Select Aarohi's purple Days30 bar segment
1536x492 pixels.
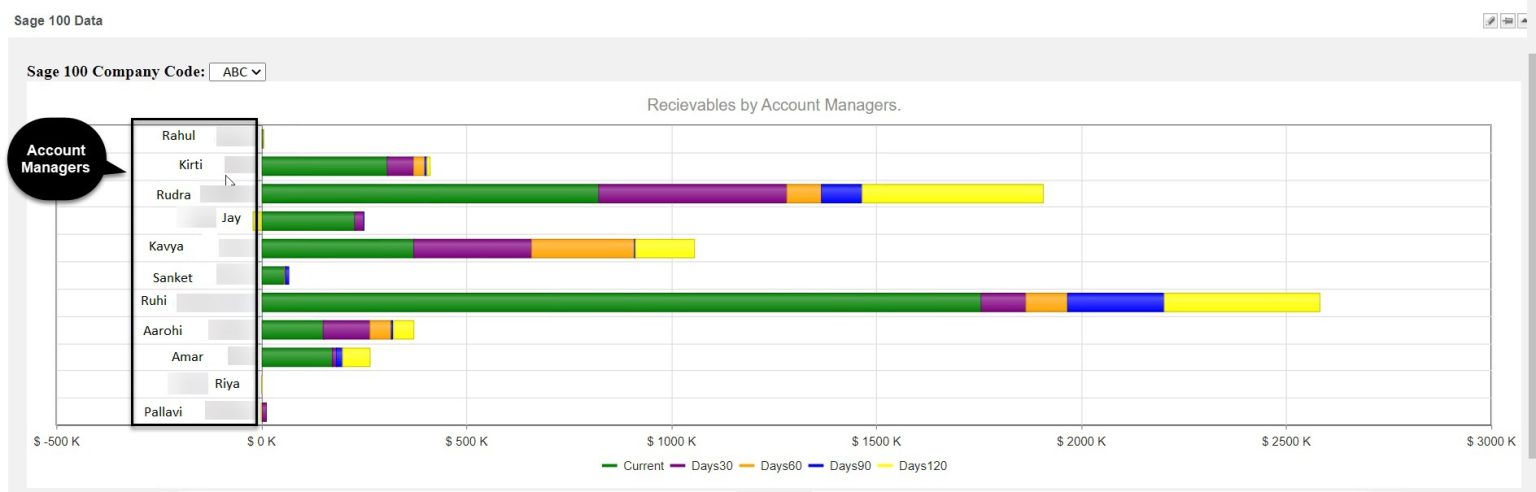click(x=346, y=330)
